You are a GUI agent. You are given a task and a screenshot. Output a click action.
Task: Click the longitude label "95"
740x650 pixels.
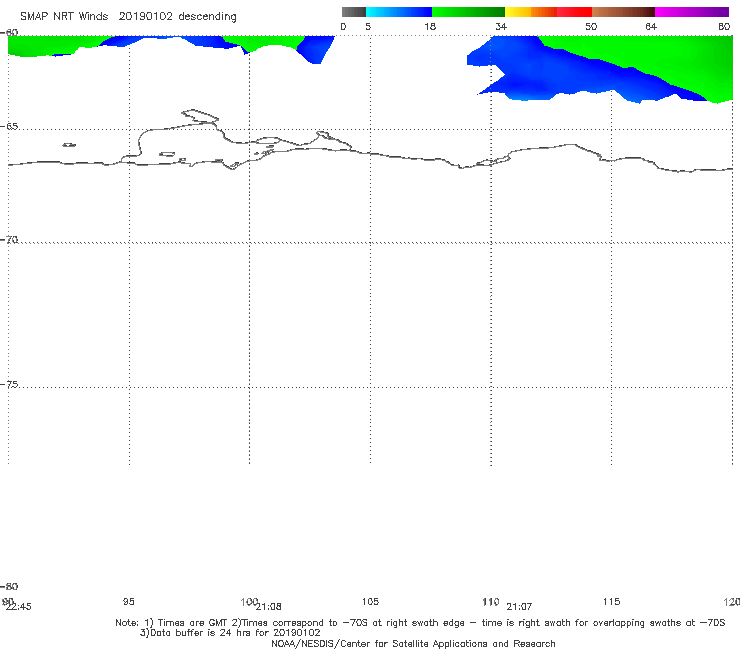[x=128, y=601]
